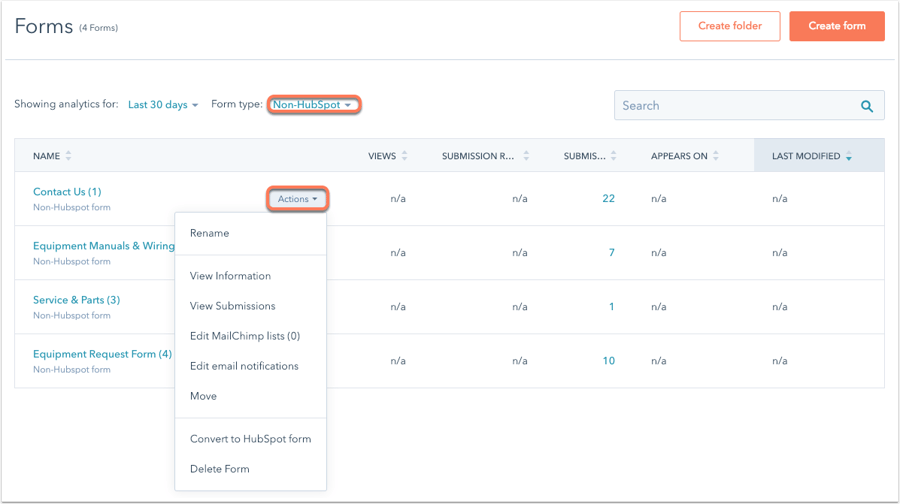Click the LAST MODIFIED column header text
Screen dimensions: 900x504
(x=806, y=156)
